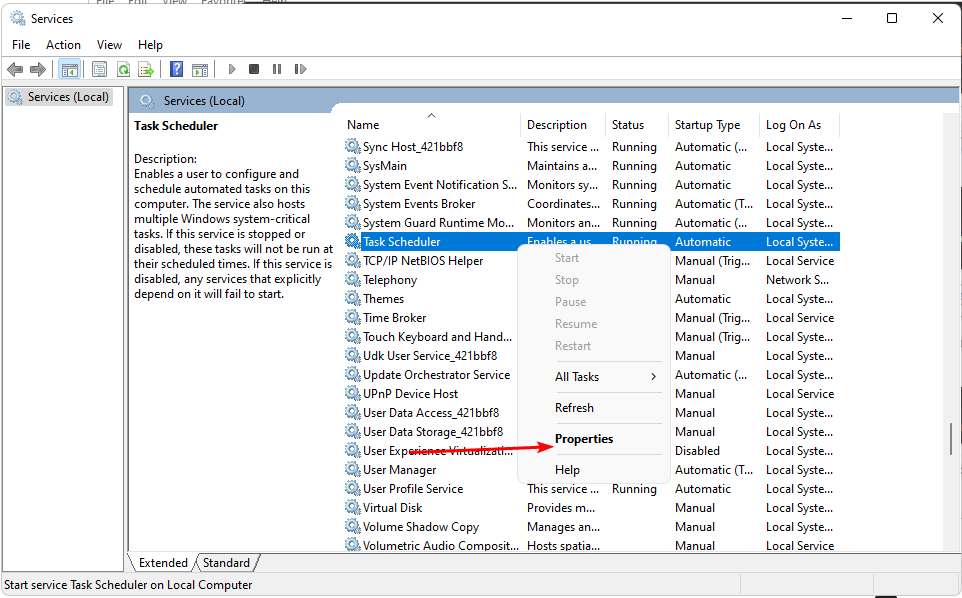Click the gear icon beside Time Broker
The width and height of the screenshot is (962, 598).
[x=352, y=318]
